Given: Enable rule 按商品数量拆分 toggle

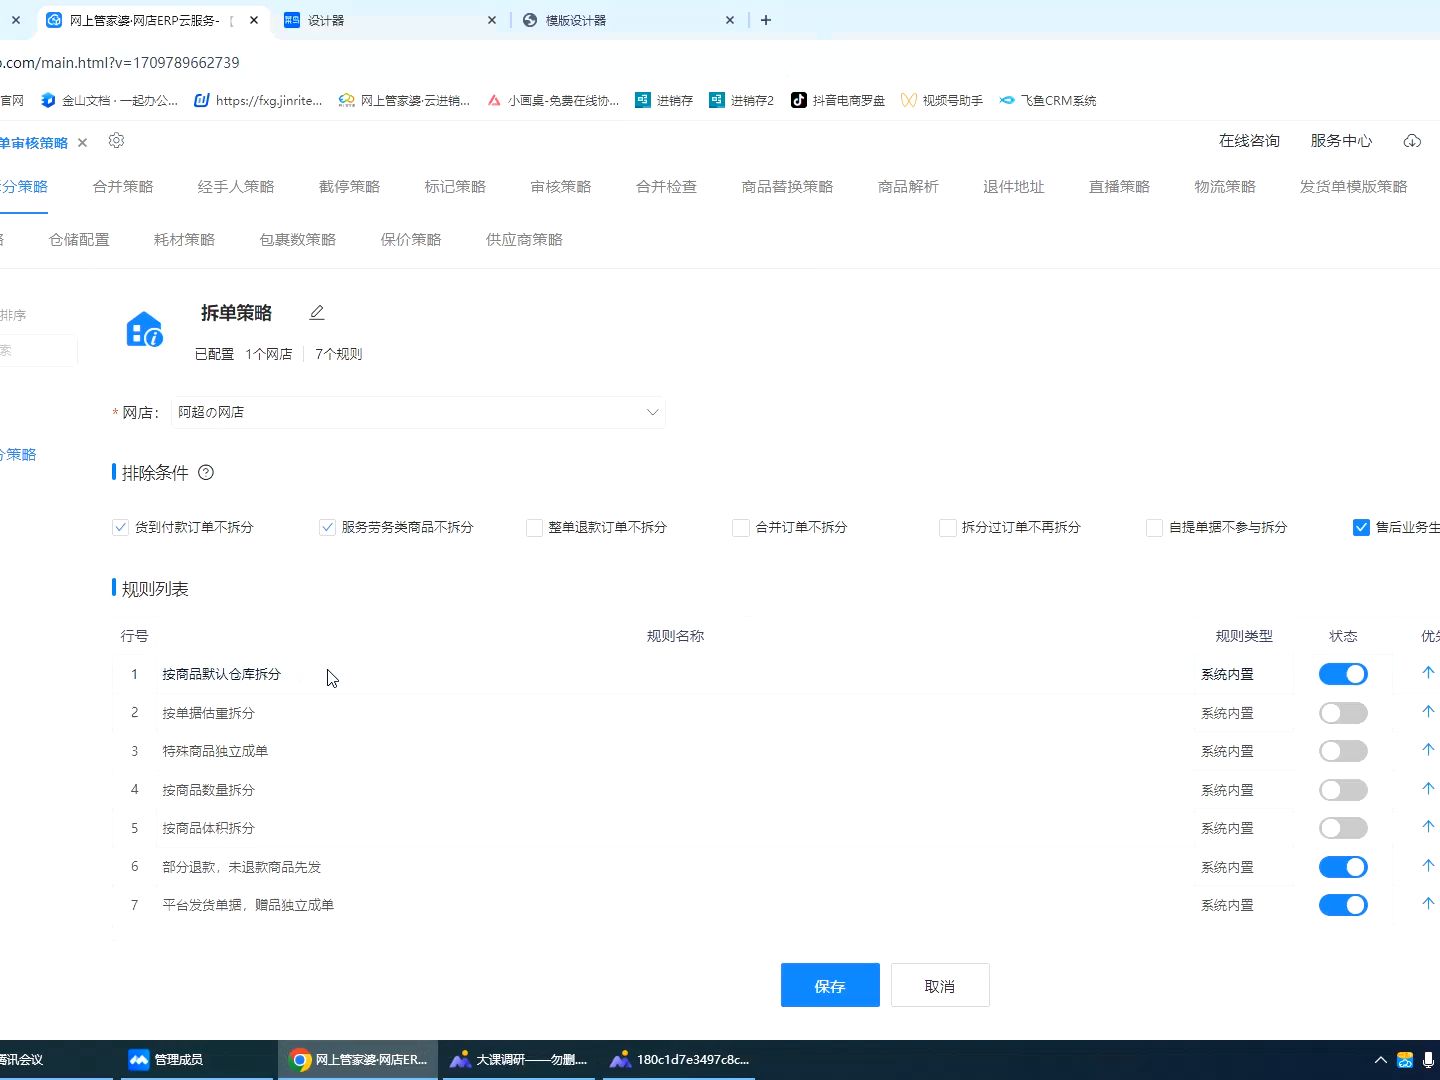Looking at the screenshot, I should (1343, 789).
